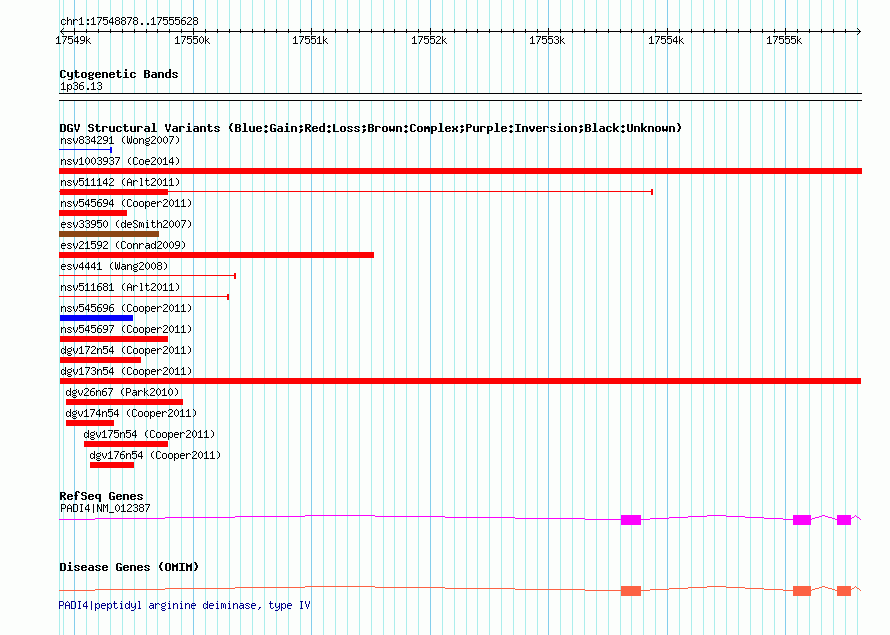Open the nsv545696 (Cooper2011) label
The height and width of the screenshot is (635, 890).
[126, 308]
